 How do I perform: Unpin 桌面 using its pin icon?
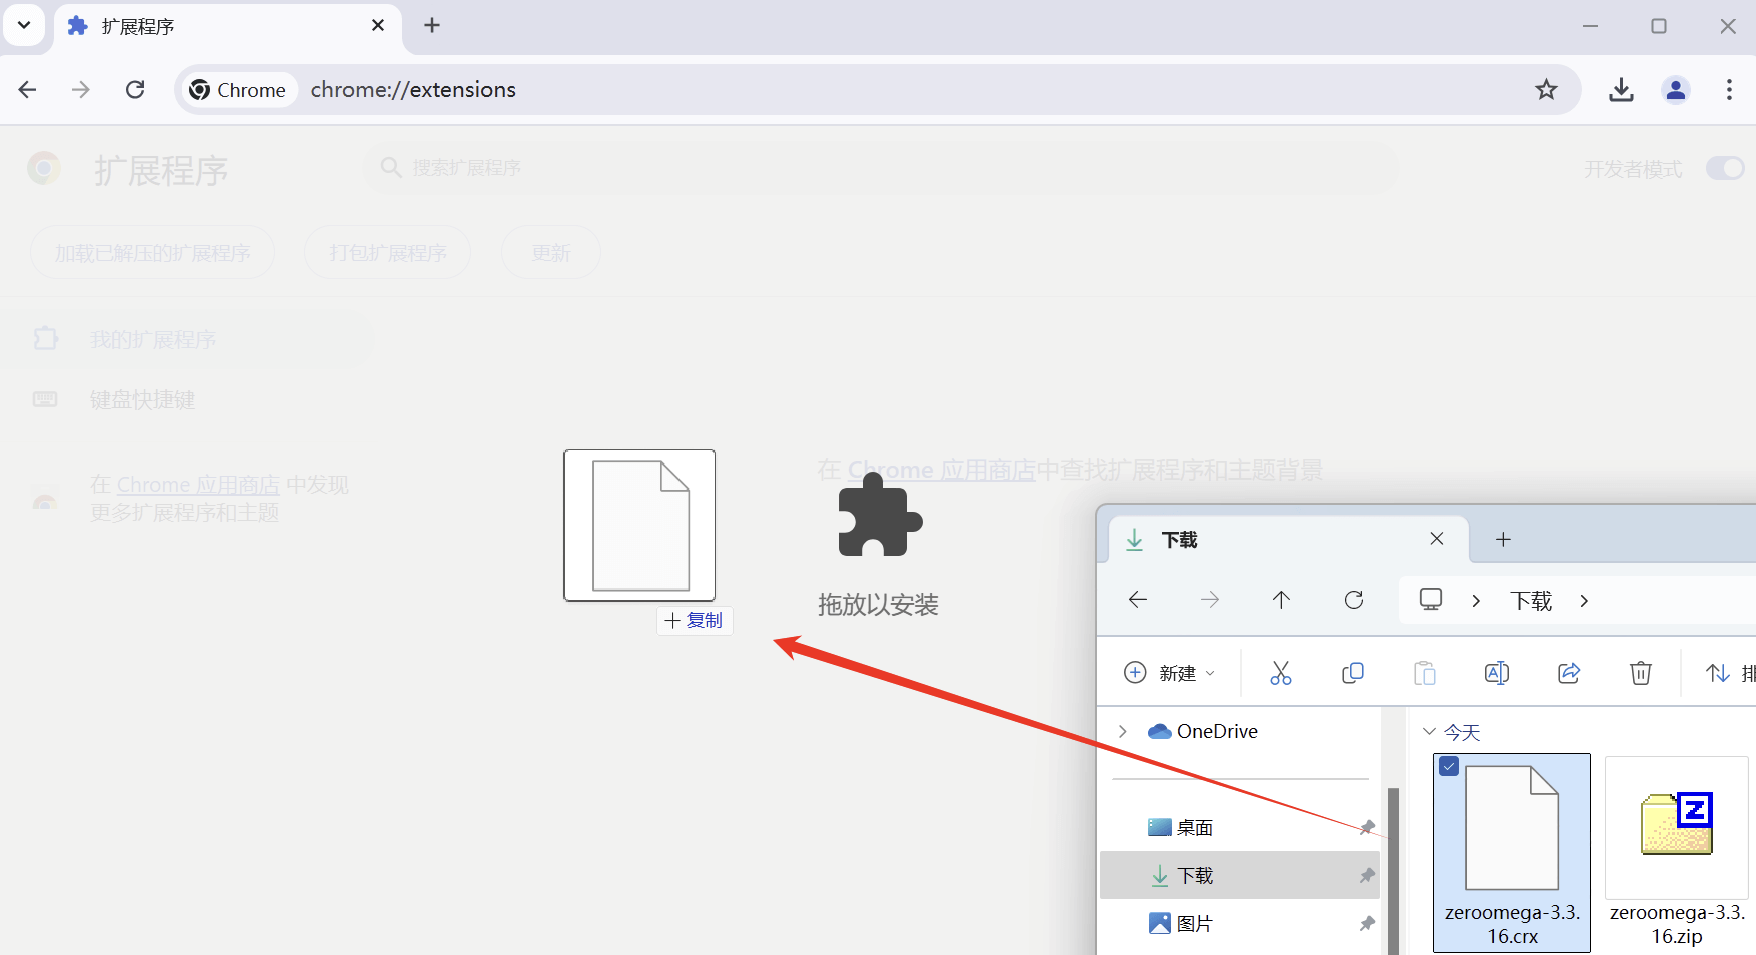1367,828
